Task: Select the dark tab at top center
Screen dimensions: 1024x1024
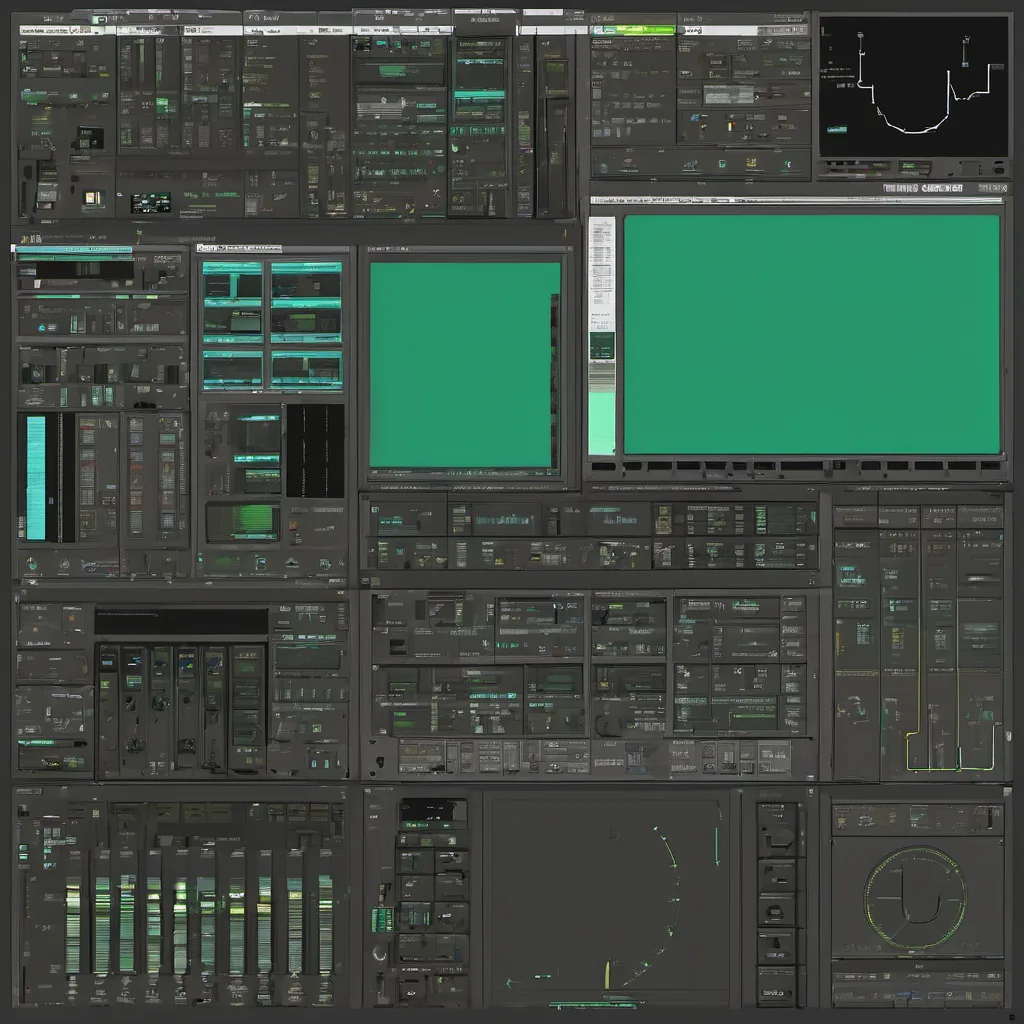Action: [x=485, y=22]
